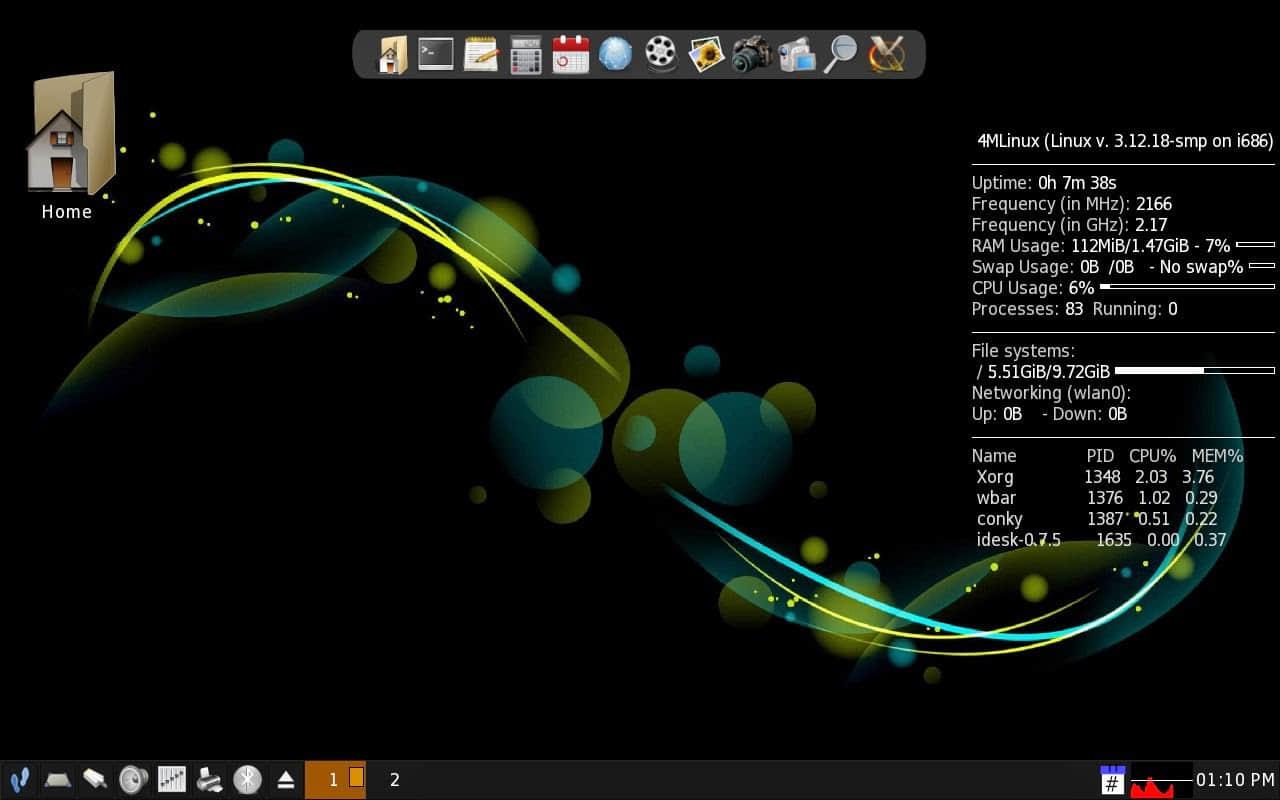The image size is (1280, 800).
Task: Open the camcorder app in the dock
Action: (796, 54)
